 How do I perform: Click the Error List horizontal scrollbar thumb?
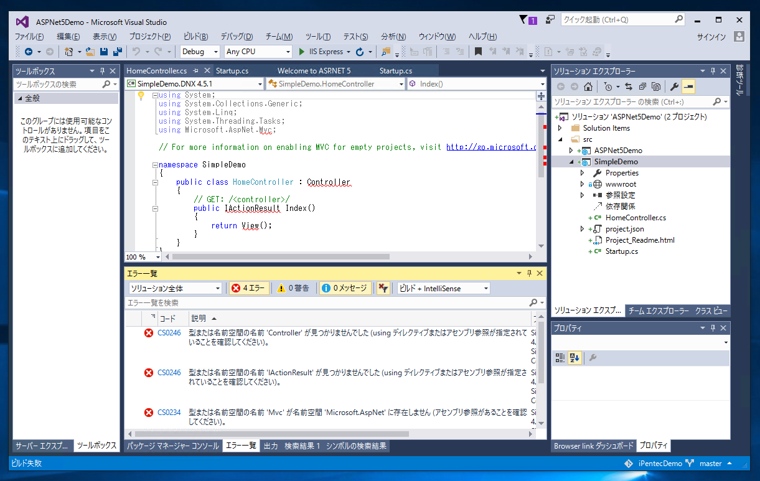click(271, 434)
